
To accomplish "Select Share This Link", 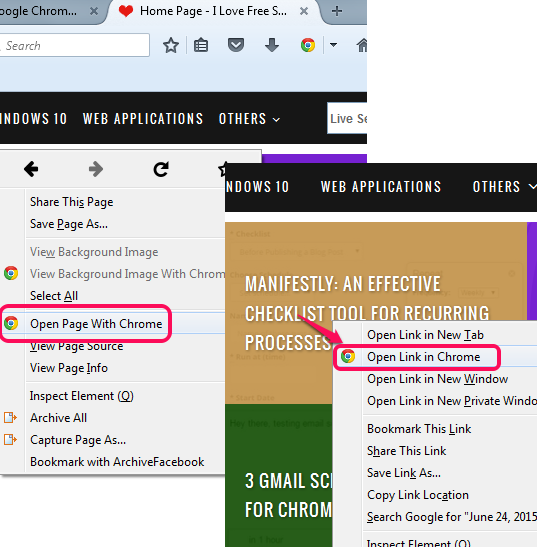I will coord(407,451).
